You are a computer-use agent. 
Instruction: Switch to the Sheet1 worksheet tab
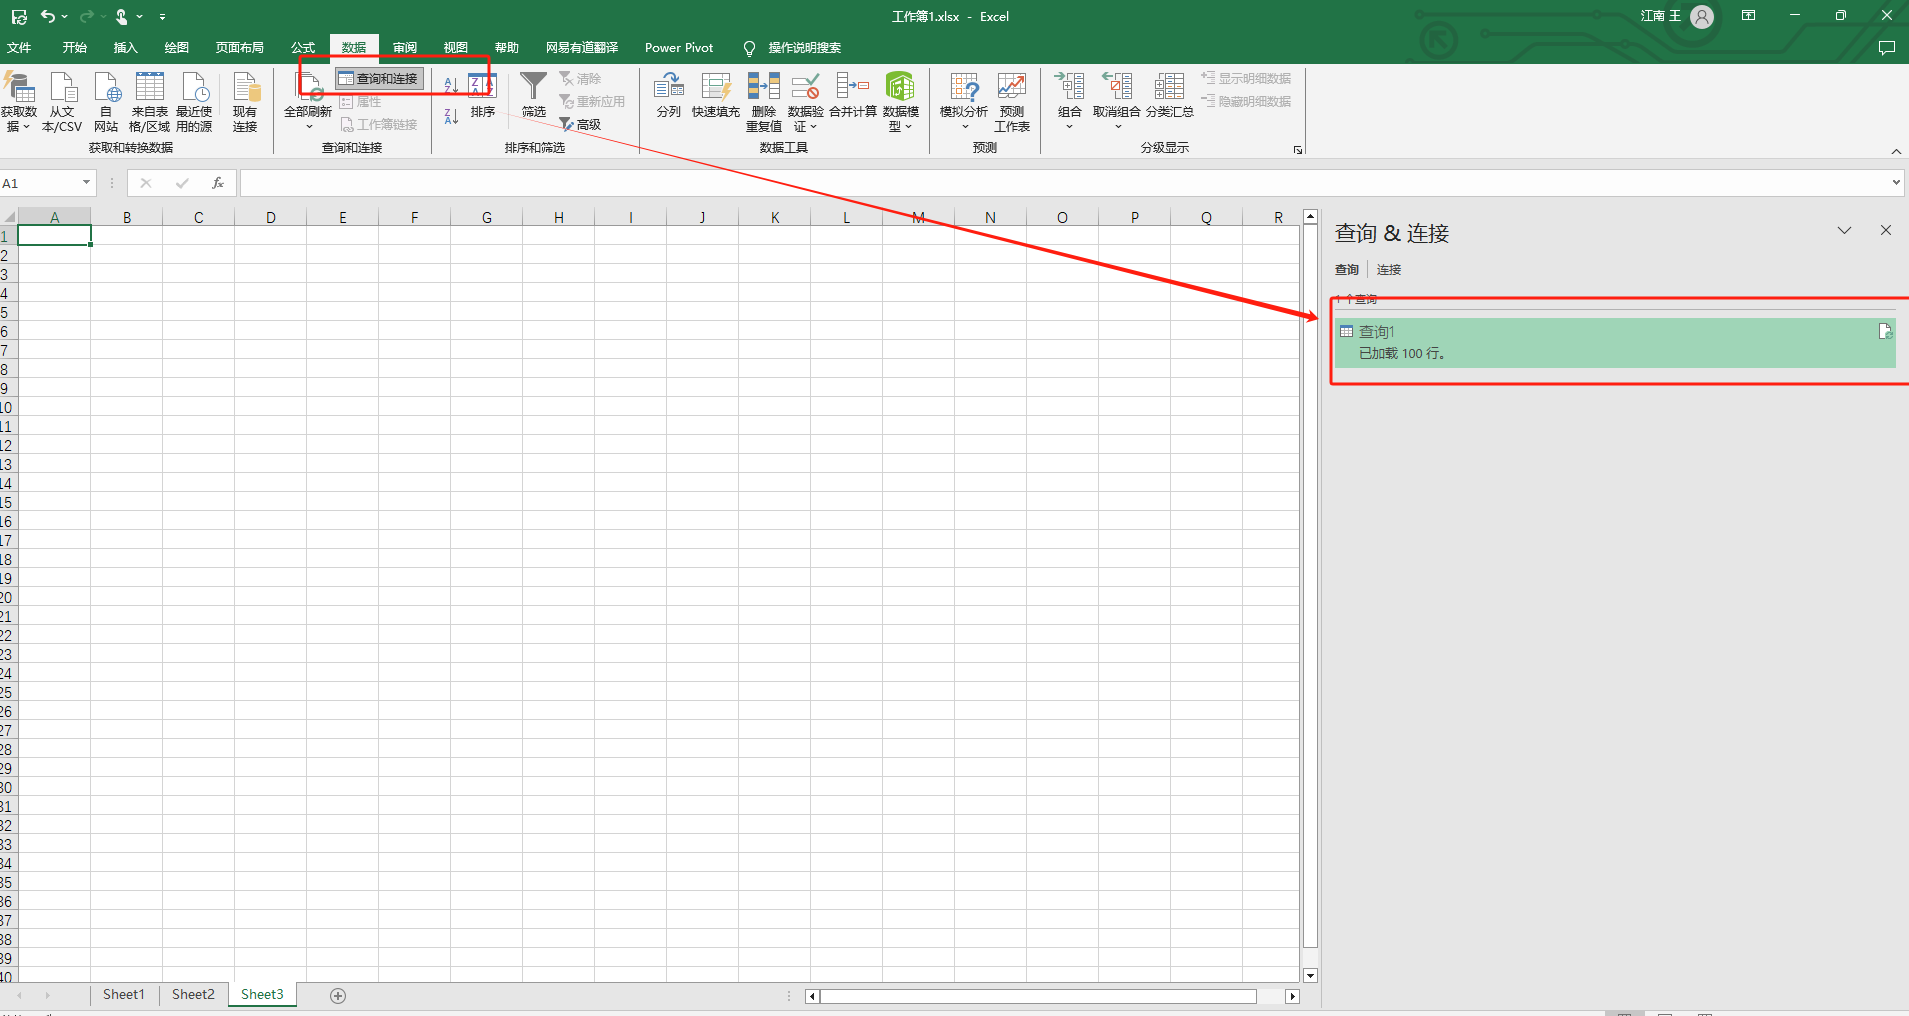[x=124, y=994]
